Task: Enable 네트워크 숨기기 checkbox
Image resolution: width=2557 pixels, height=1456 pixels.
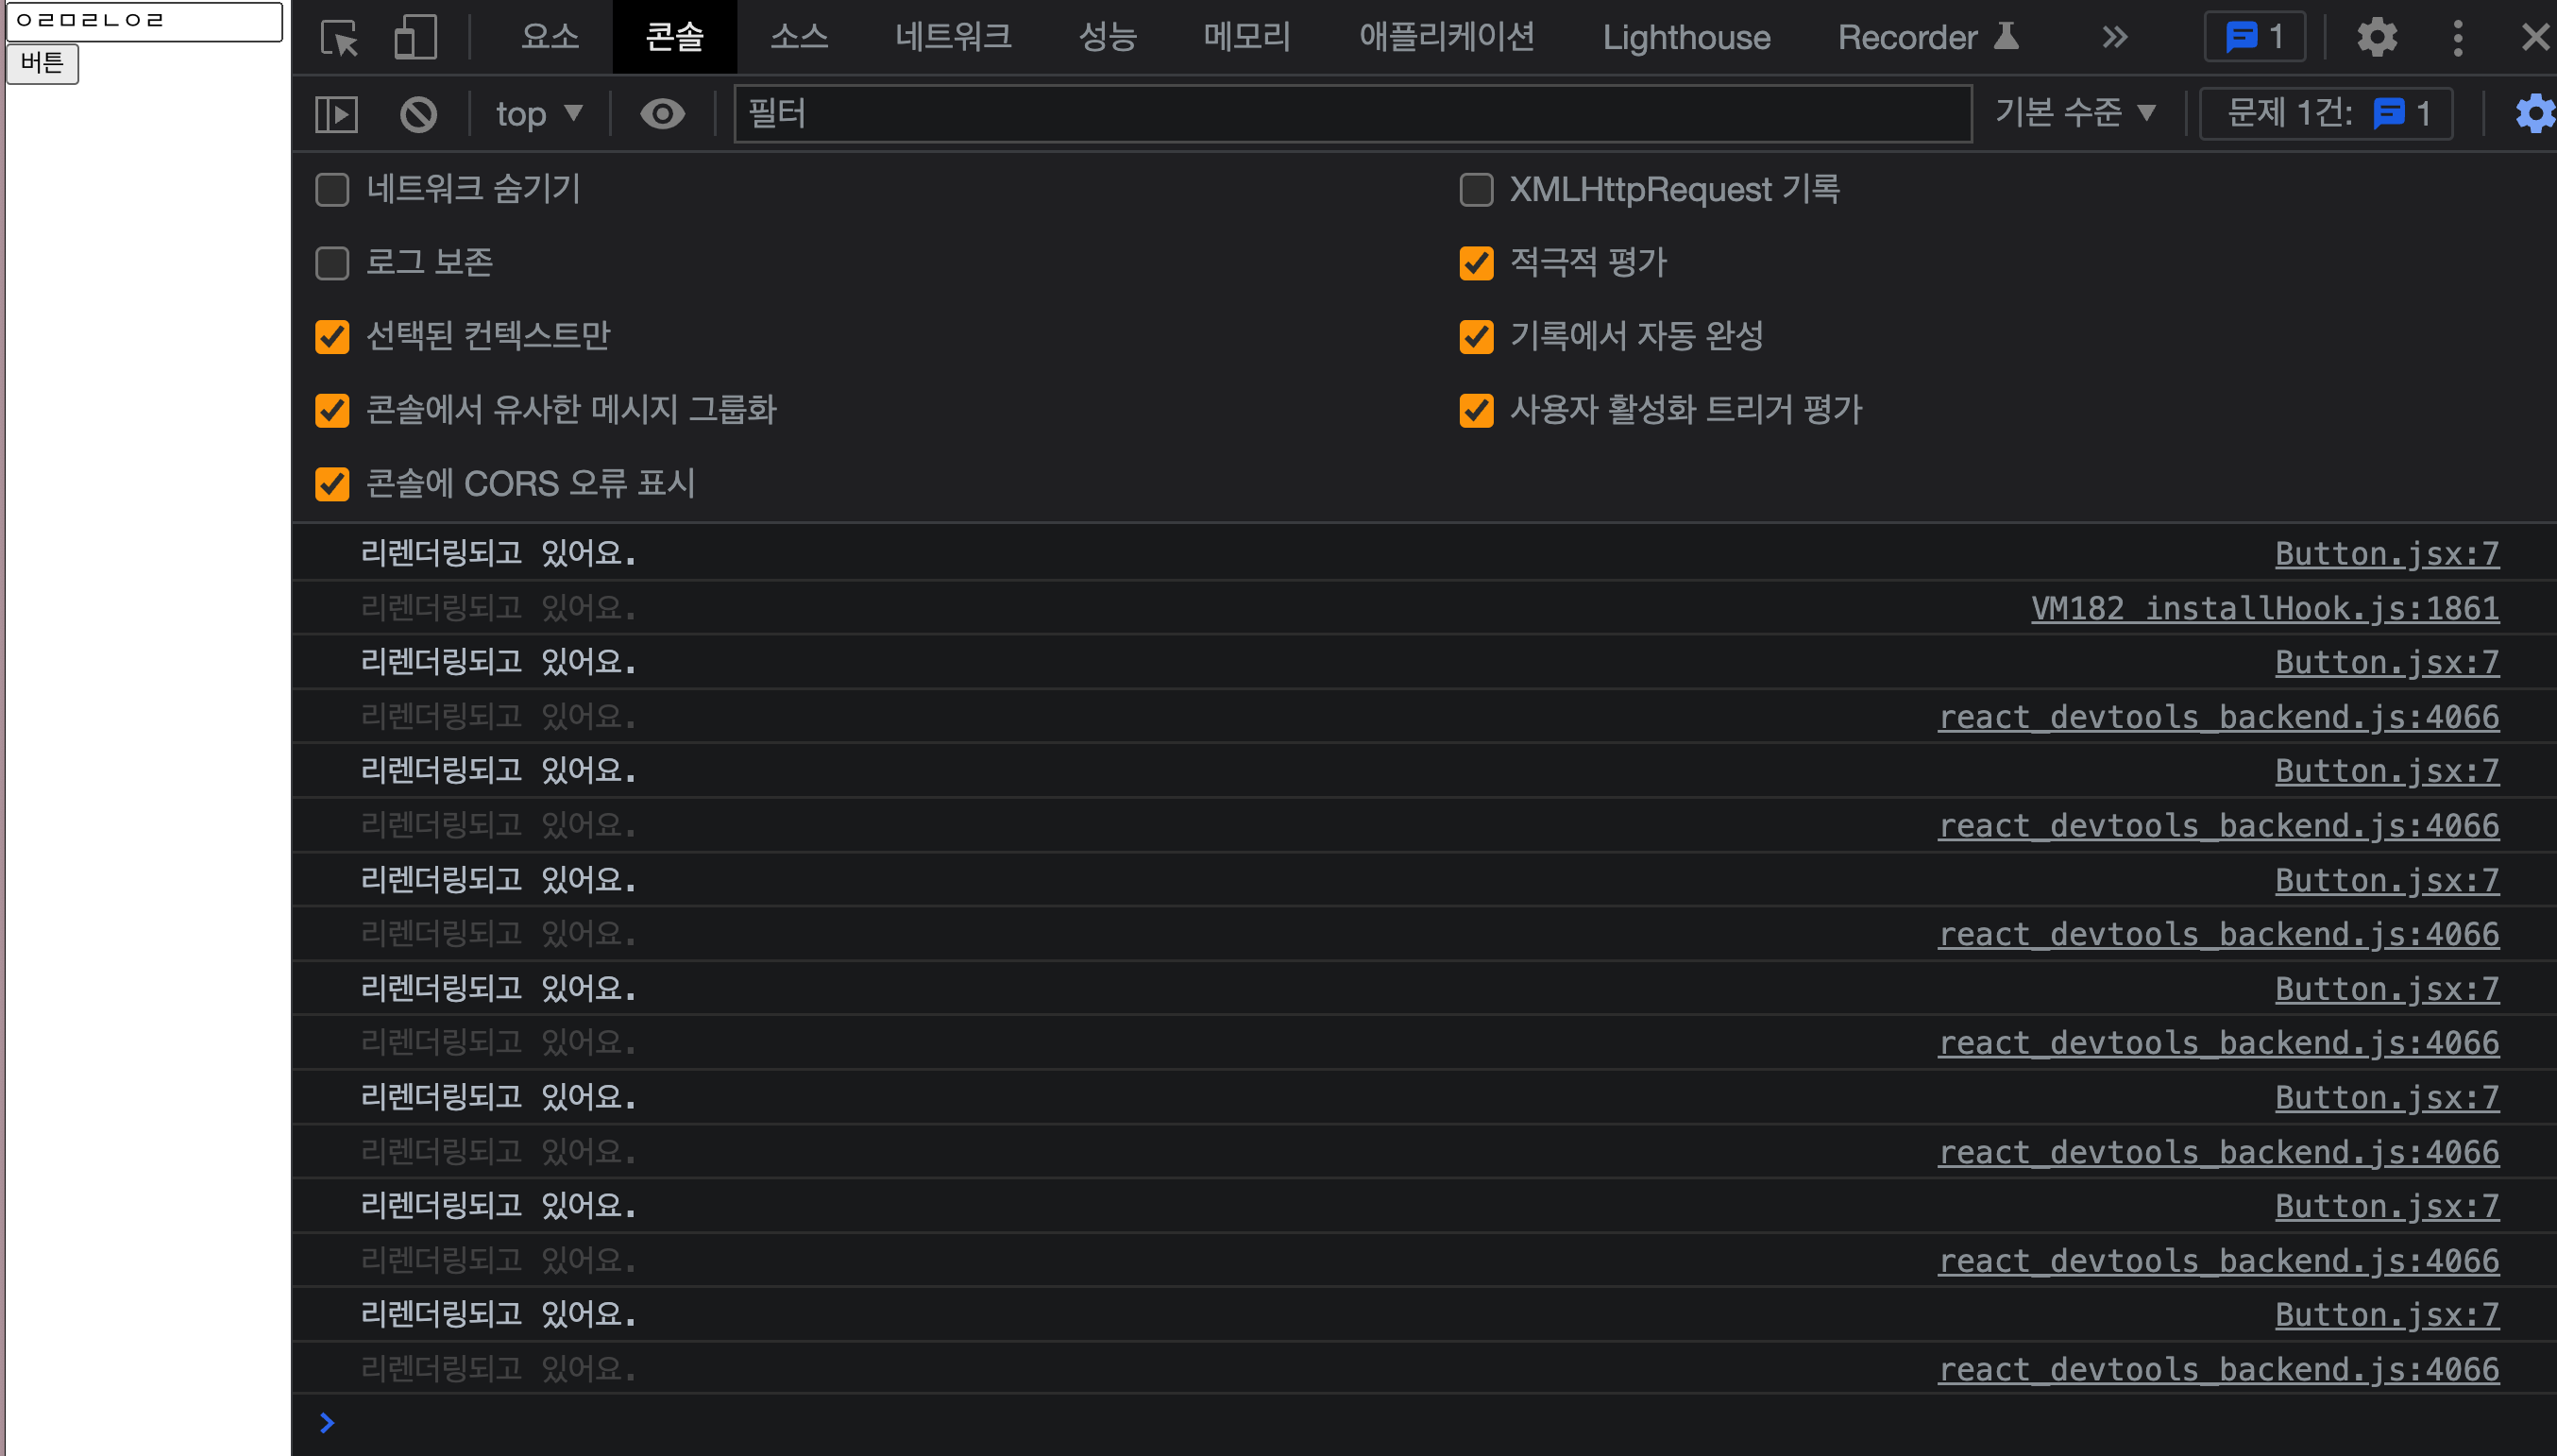Action: pyautogui.click(x=332, y=190)
